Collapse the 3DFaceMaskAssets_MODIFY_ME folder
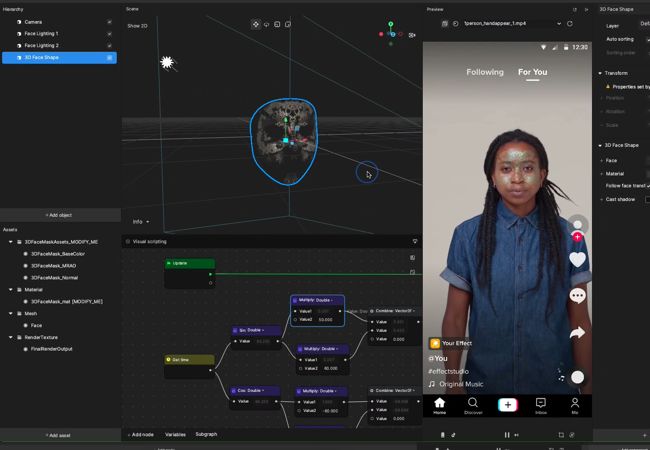 [x=11, y=242]
